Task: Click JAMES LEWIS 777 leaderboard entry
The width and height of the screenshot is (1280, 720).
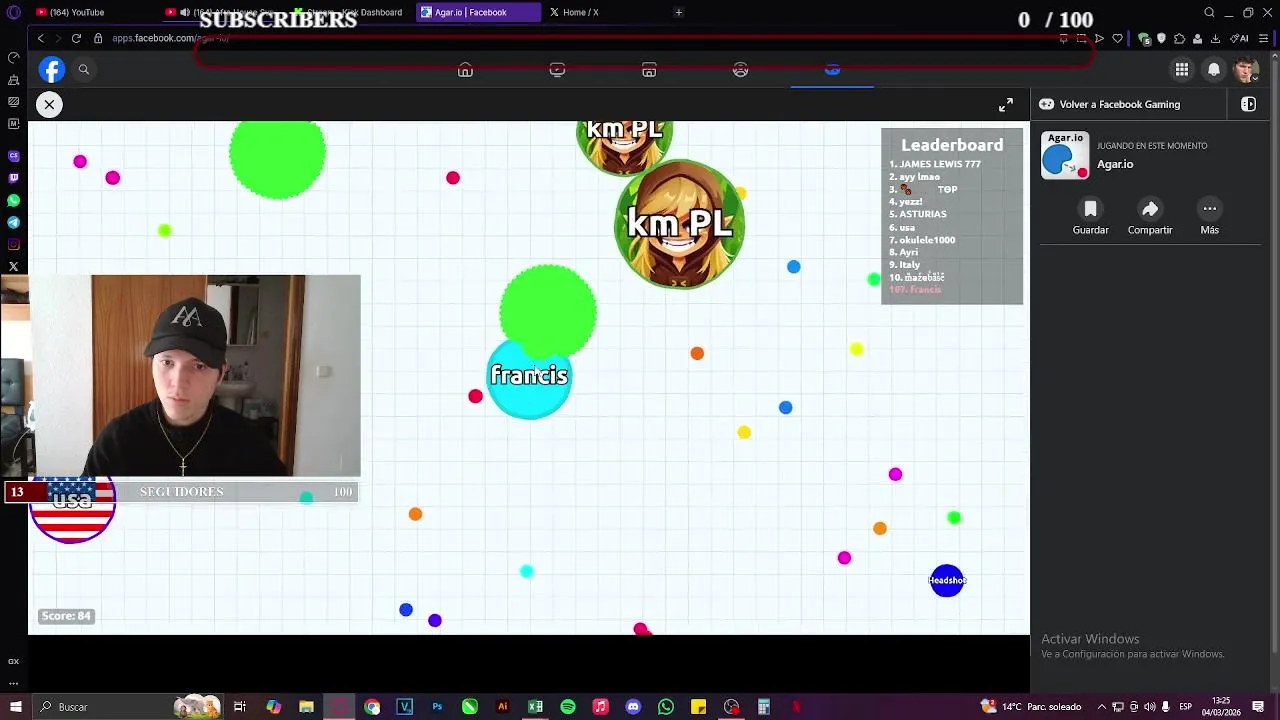Action: pos(935,164)
